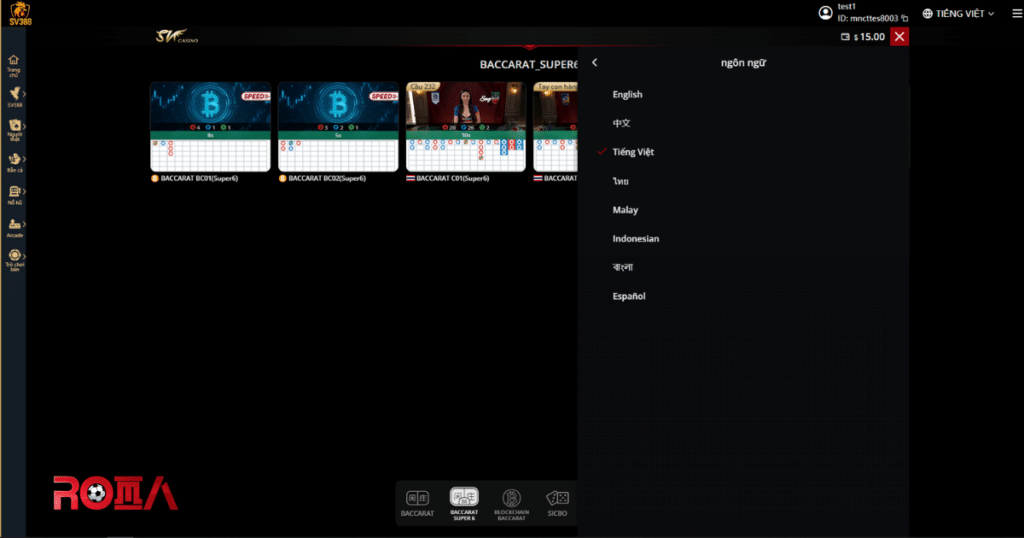This screenshot has height=538, width=1024.
Task: Click the SV388 logo at top left
Action: point(20,13)
